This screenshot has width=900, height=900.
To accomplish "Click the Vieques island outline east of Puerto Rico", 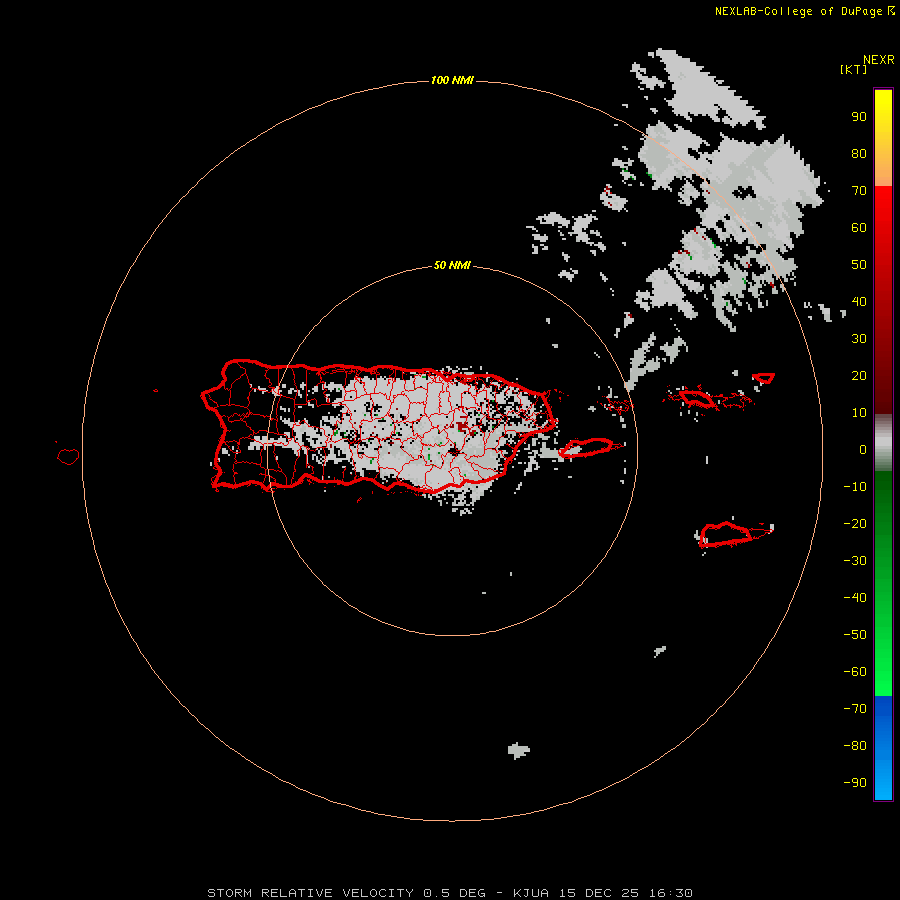I will coord(585,447).
